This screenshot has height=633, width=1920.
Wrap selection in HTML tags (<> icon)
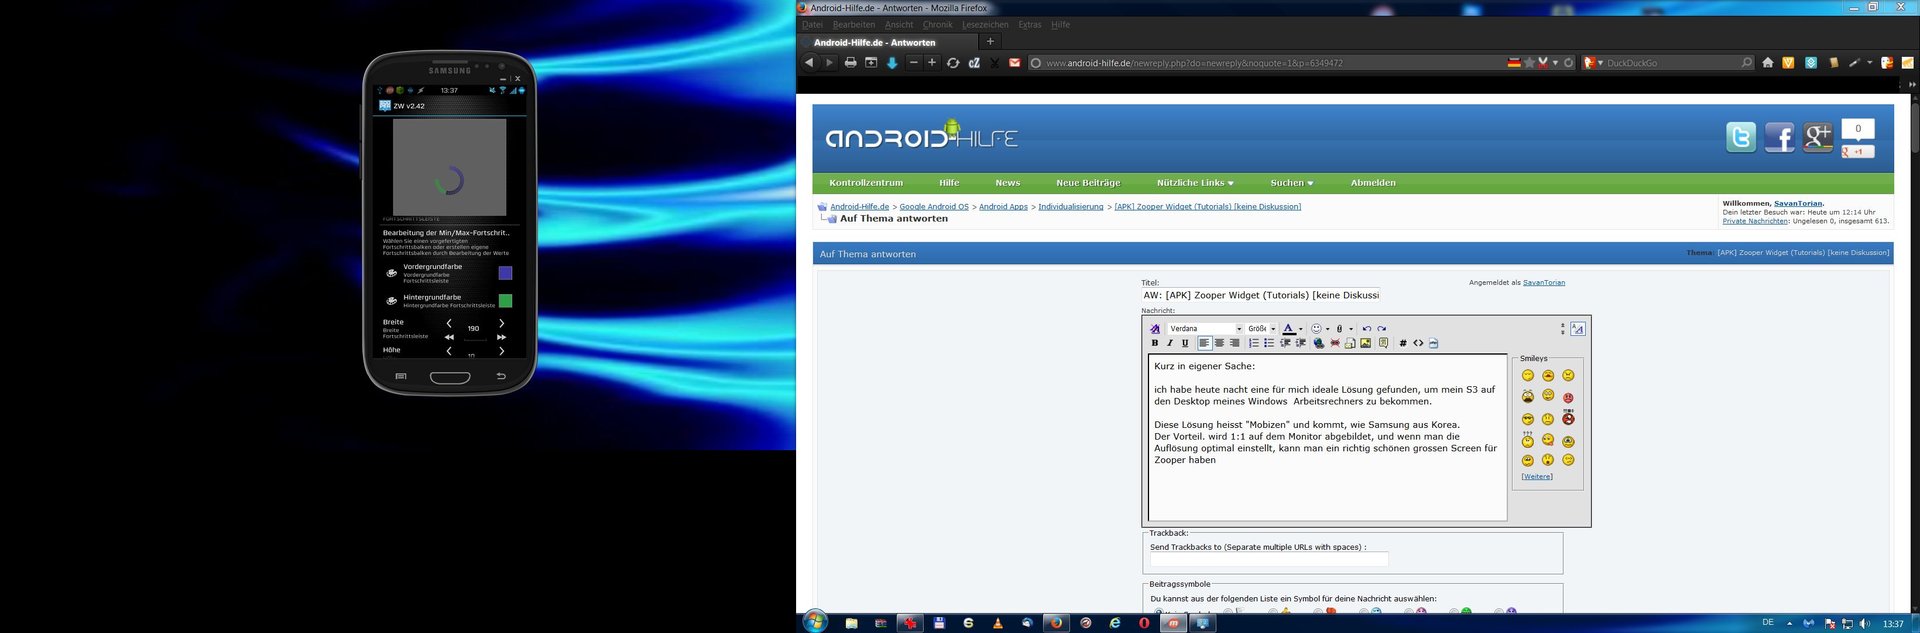coord(1418,343)
